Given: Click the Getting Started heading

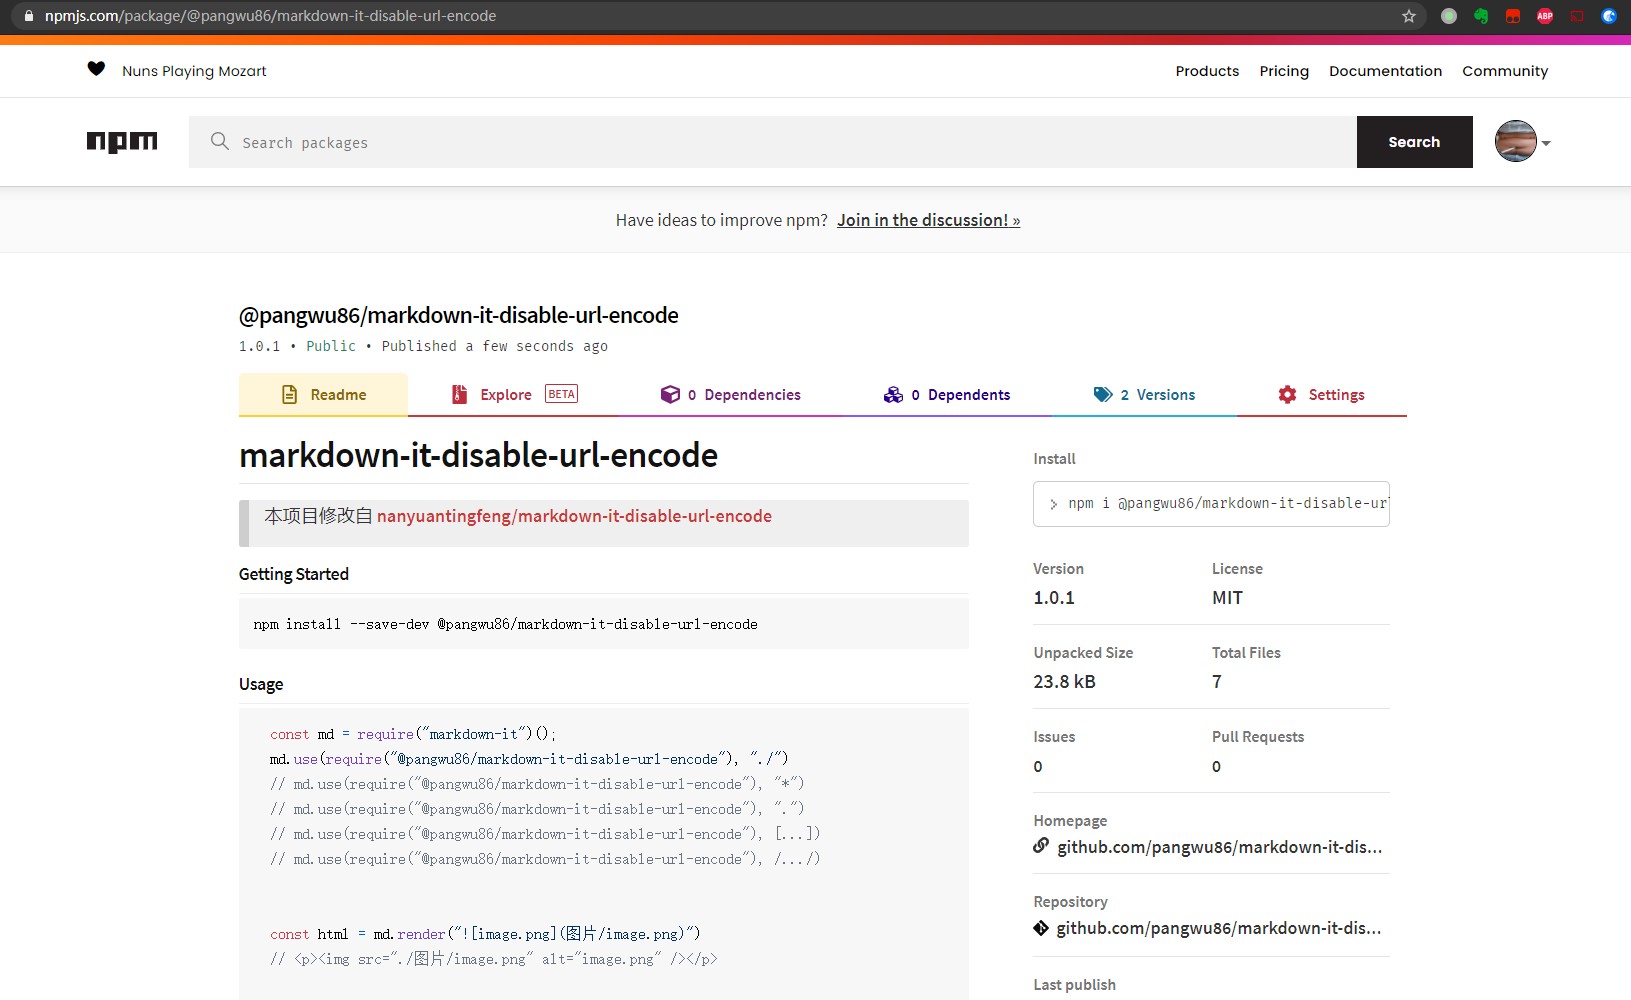Looking at the screenshot, I should (x=294, y=574).
